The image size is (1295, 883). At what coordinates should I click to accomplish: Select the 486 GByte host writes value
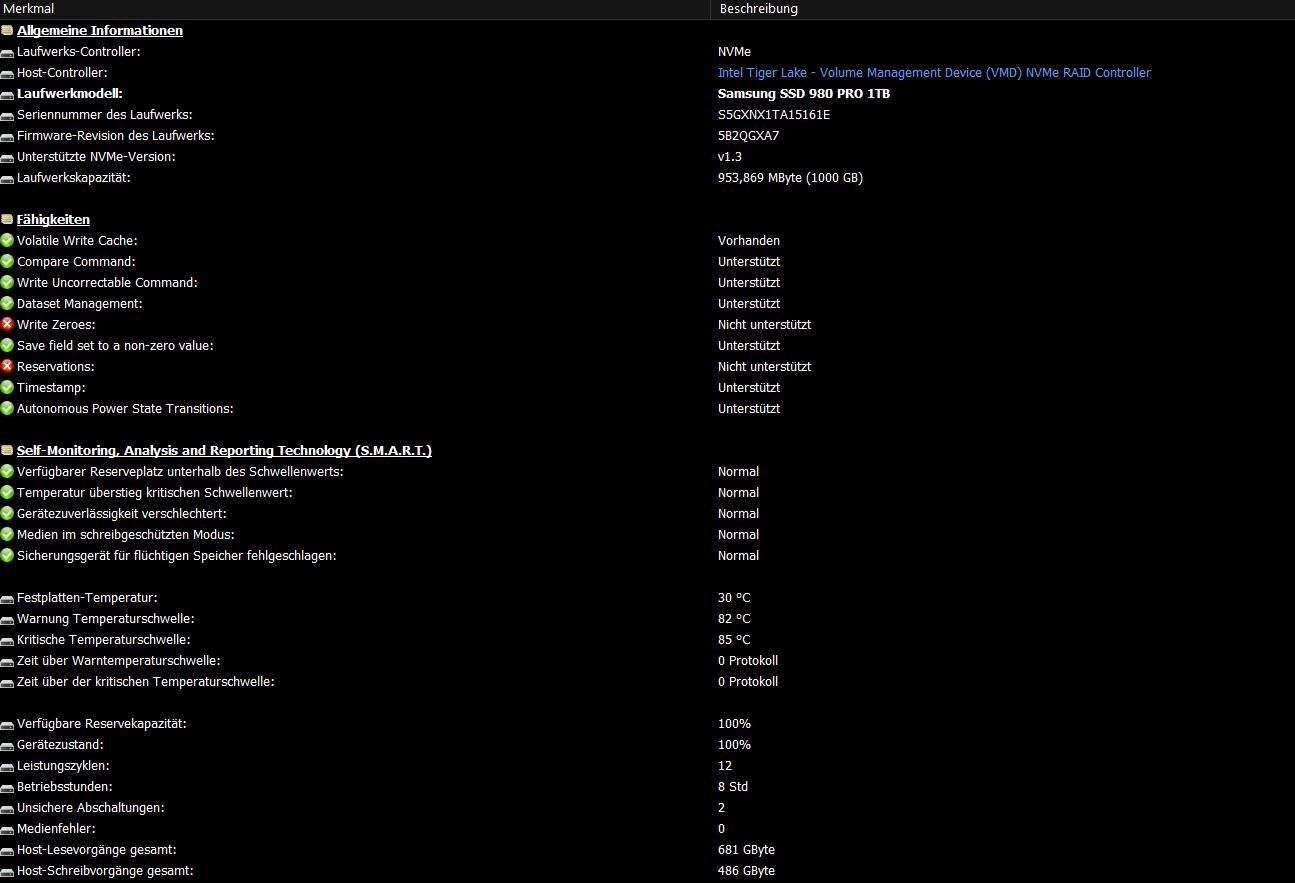click(x=746, y=871)
